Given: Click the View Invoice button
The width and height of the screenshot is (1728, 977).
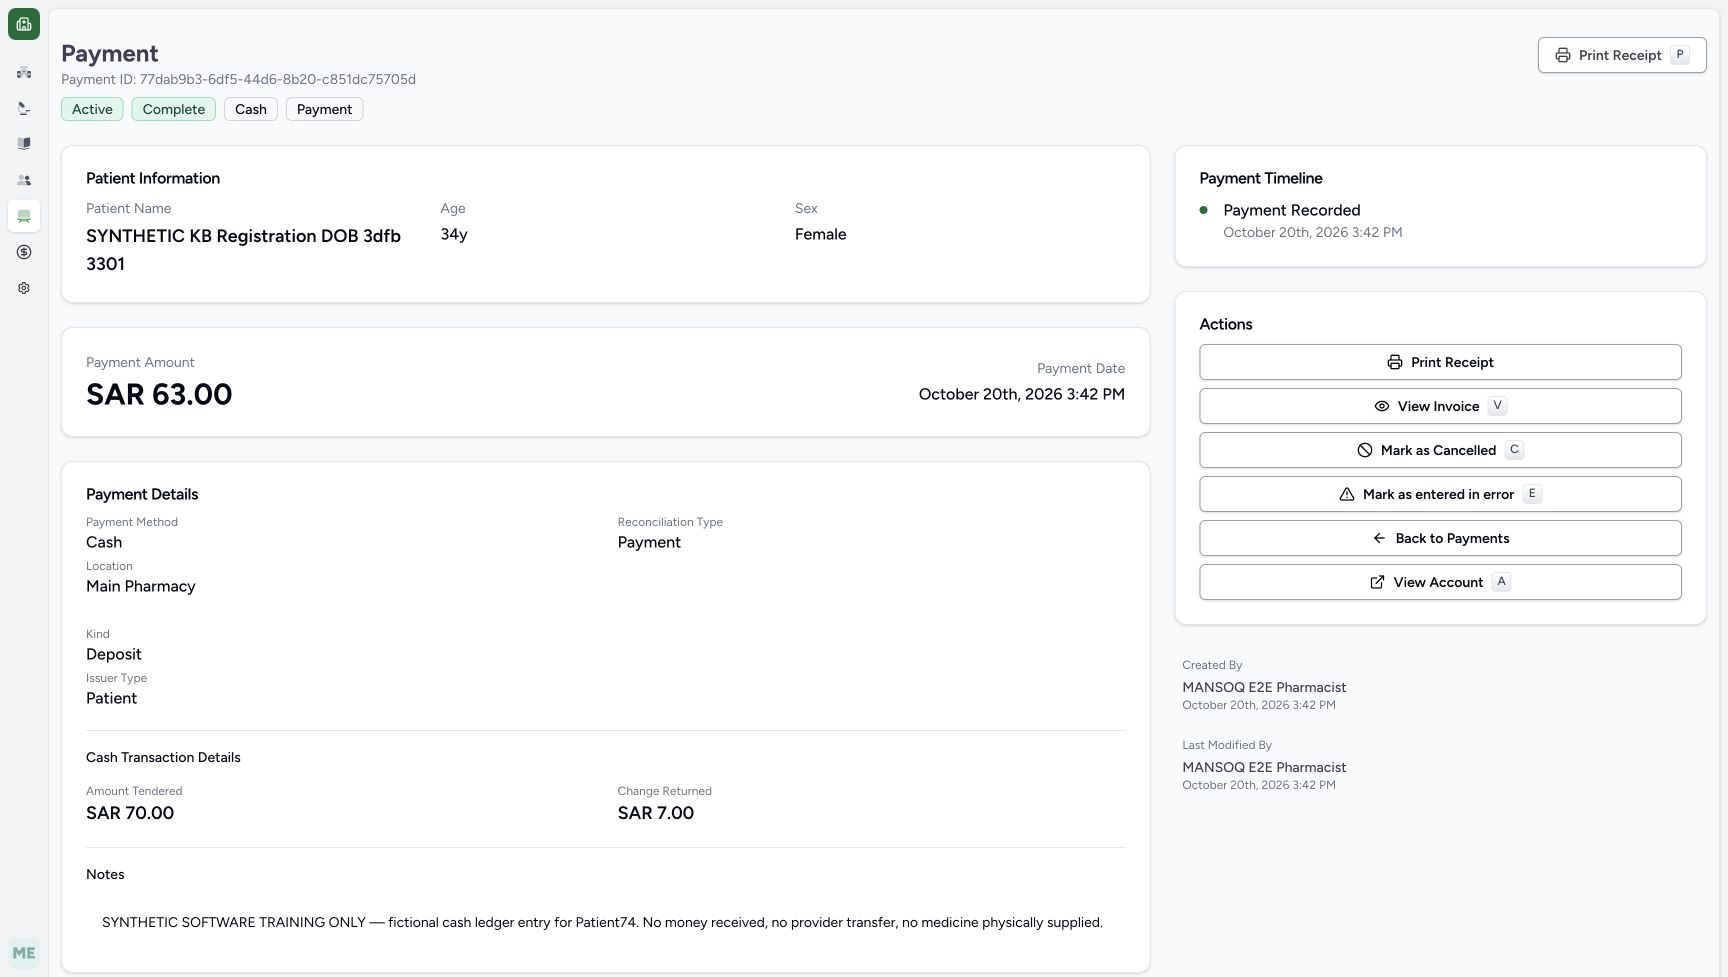Looking at the screenshot, I should [x=1440, y=406].
